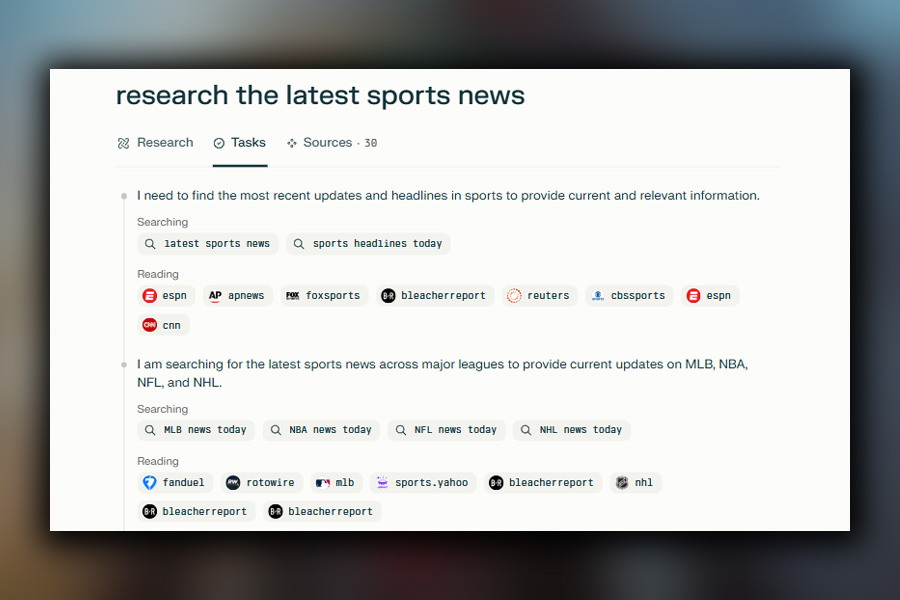
Task: Click the magnifier icon in 'NFL news today'
Action: [x=401, y=430]
